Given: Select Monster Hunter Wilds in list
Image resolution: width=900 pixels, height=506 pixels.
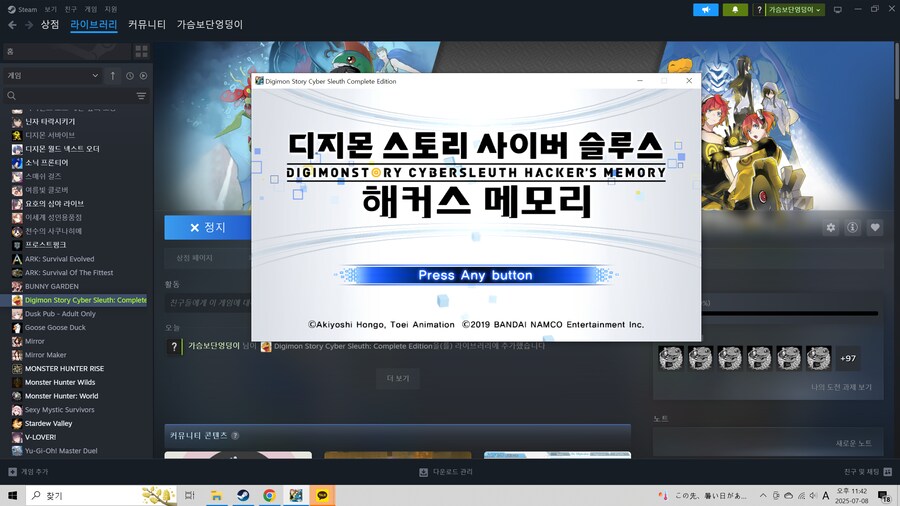Looking at the screenshot, I should pos(60,383).
